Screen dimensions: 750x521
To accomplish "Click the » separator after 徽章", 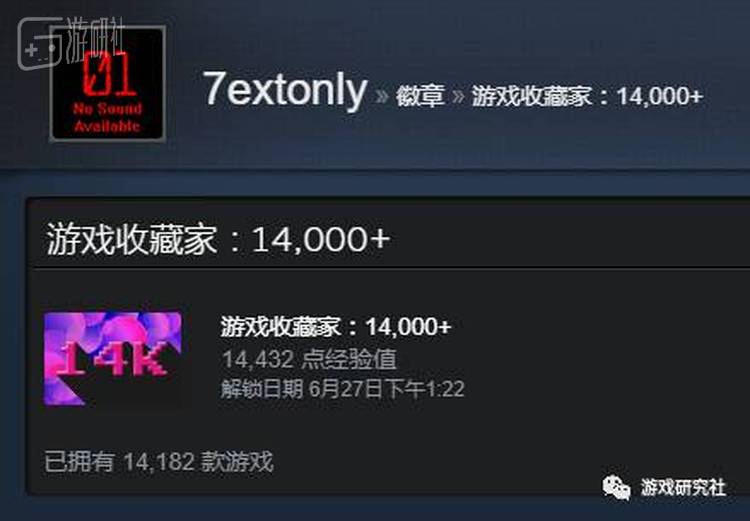I will pyautogui.click(x=458, y=96).
